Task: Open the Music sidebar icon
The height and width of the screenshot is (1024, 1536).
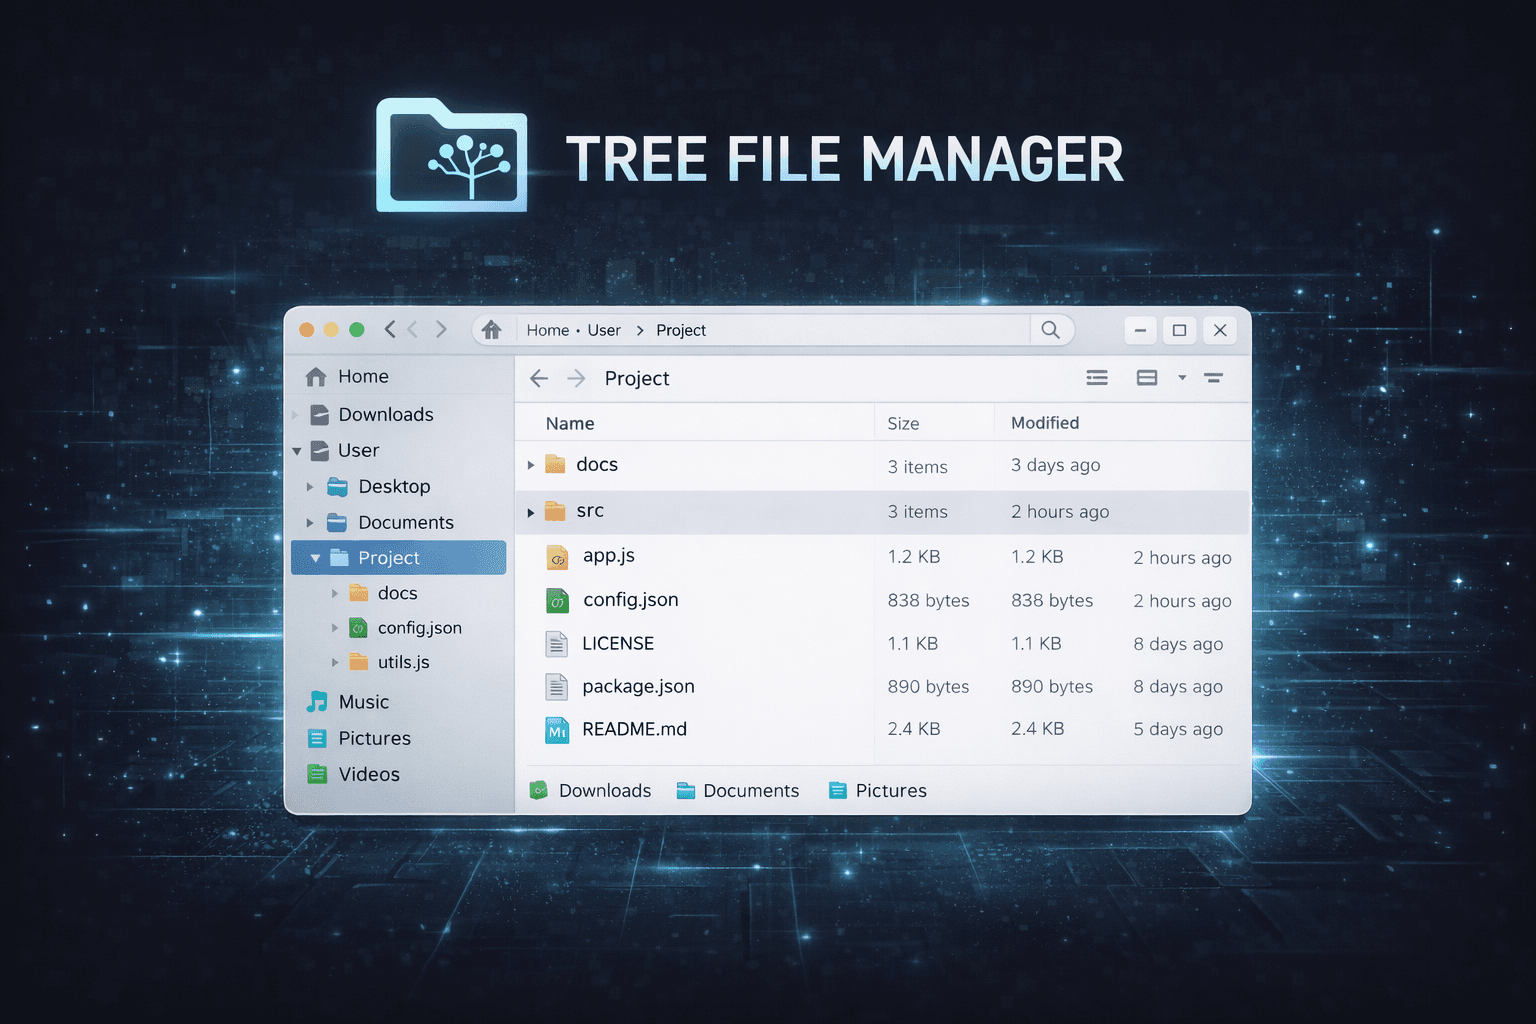Action: coord(318,701)
